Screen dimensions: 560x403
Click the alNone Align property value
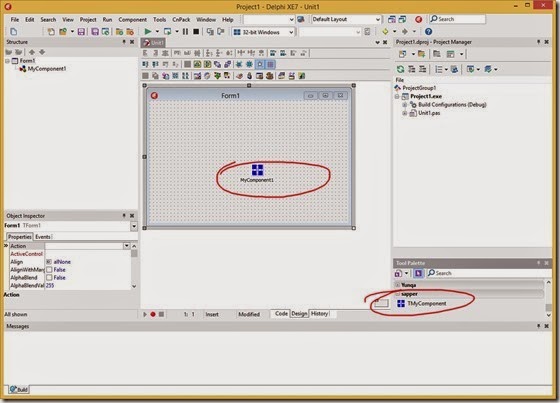point(62,262)
